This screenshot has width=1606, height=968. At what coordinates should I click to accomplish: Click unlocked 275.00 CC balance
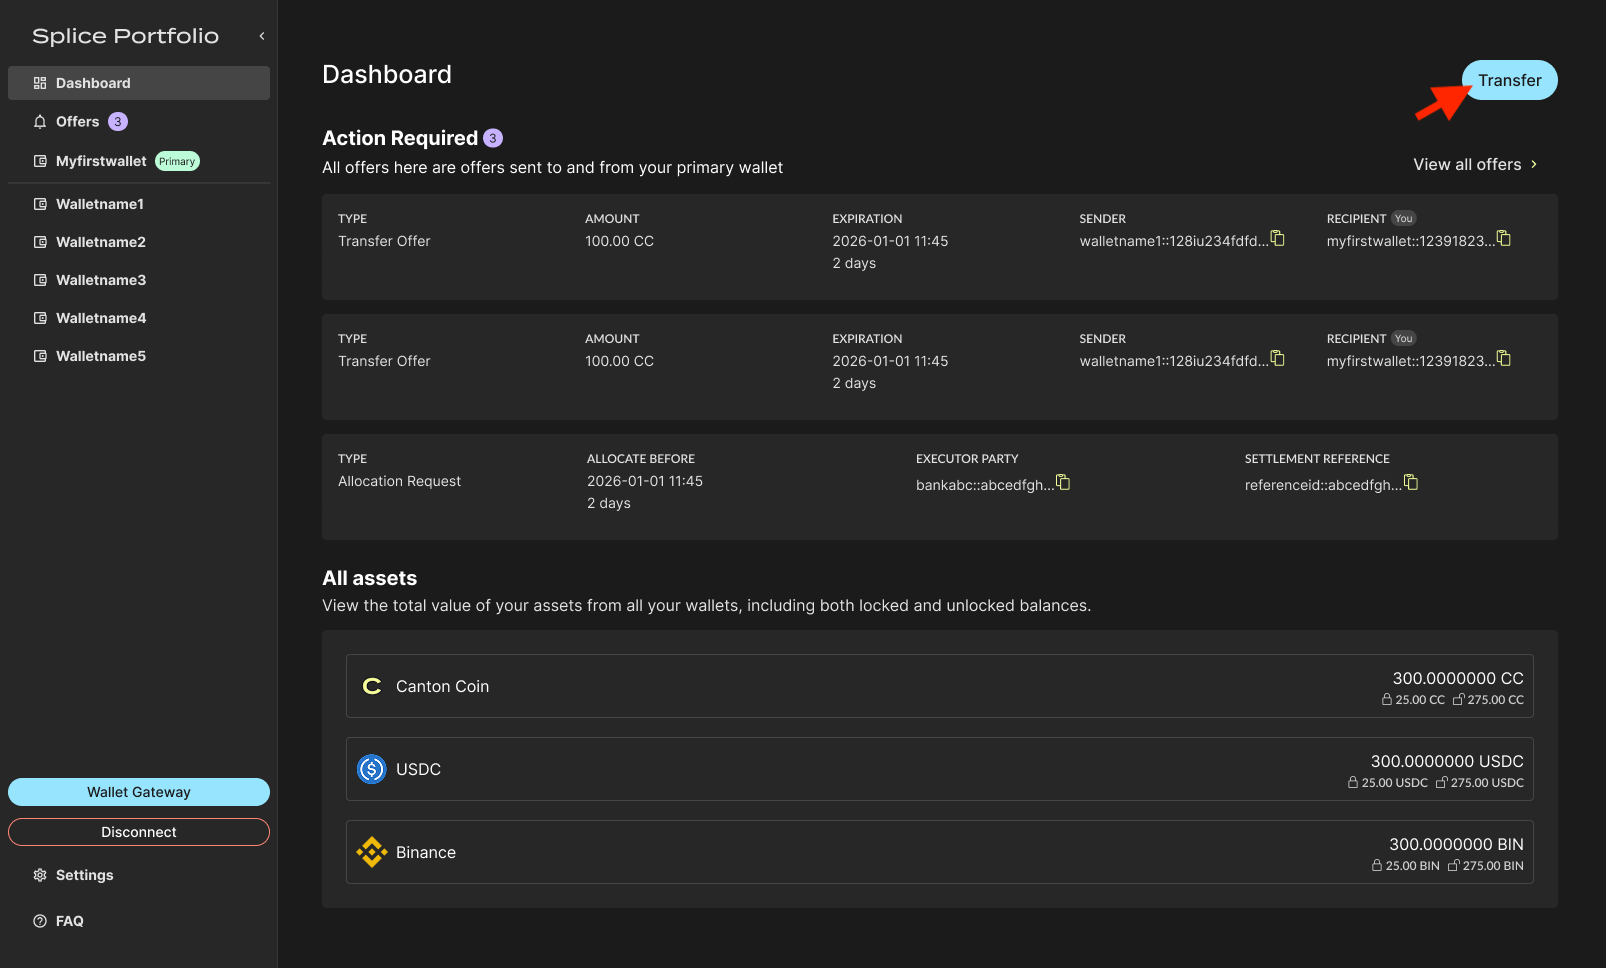(x=1488, y=700)
